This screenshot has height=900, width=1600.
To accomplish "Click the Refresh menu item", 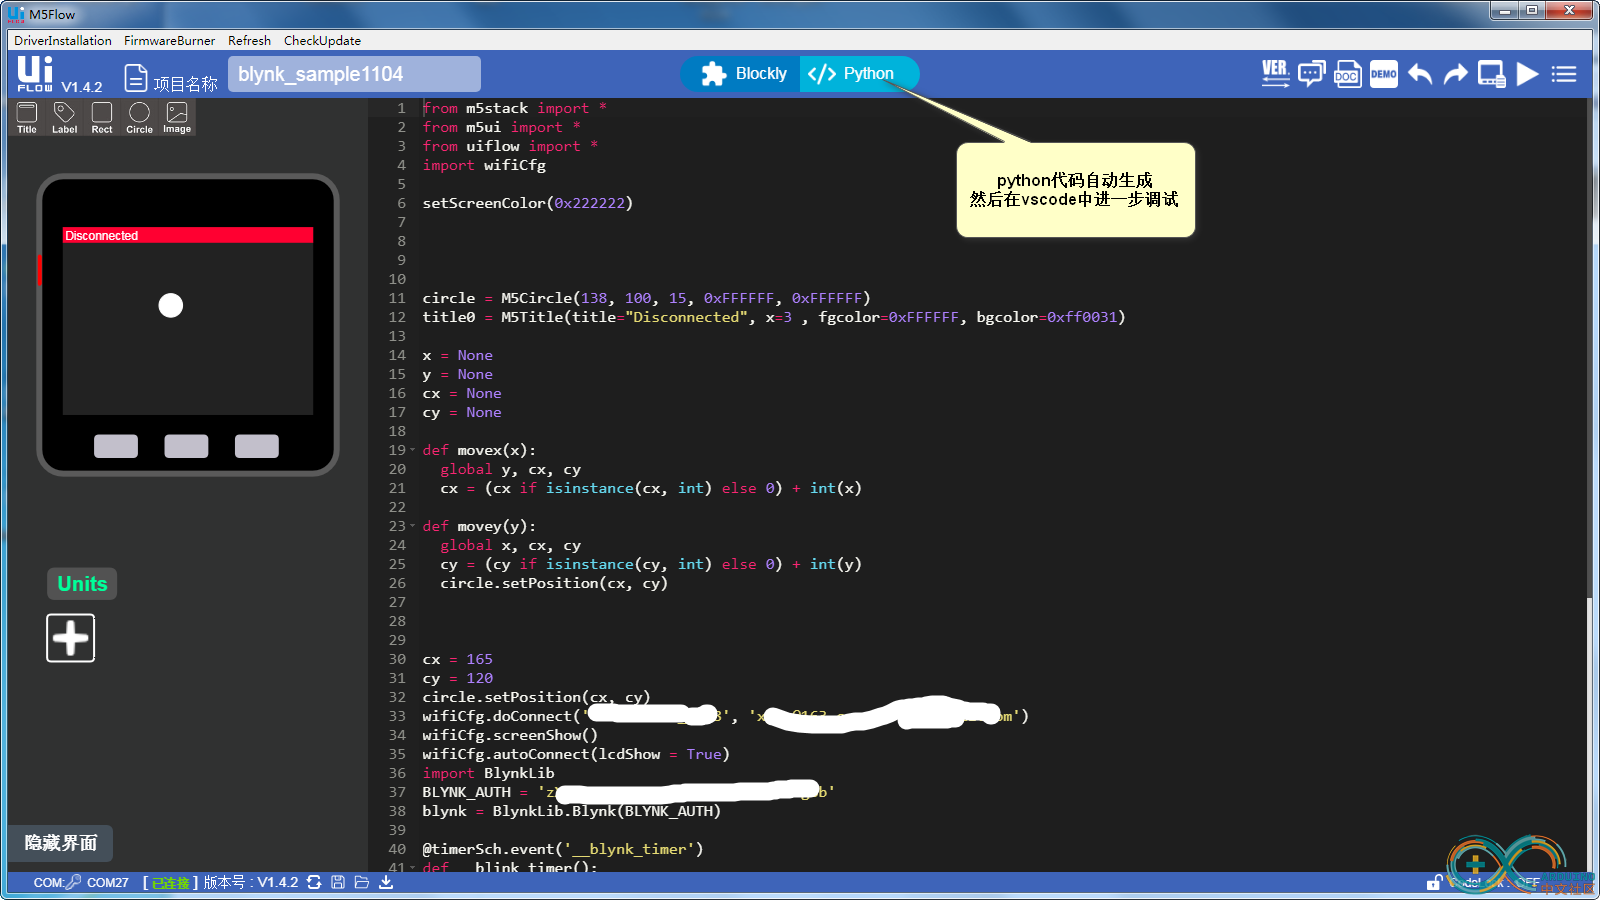I will (x=249, y=41).
